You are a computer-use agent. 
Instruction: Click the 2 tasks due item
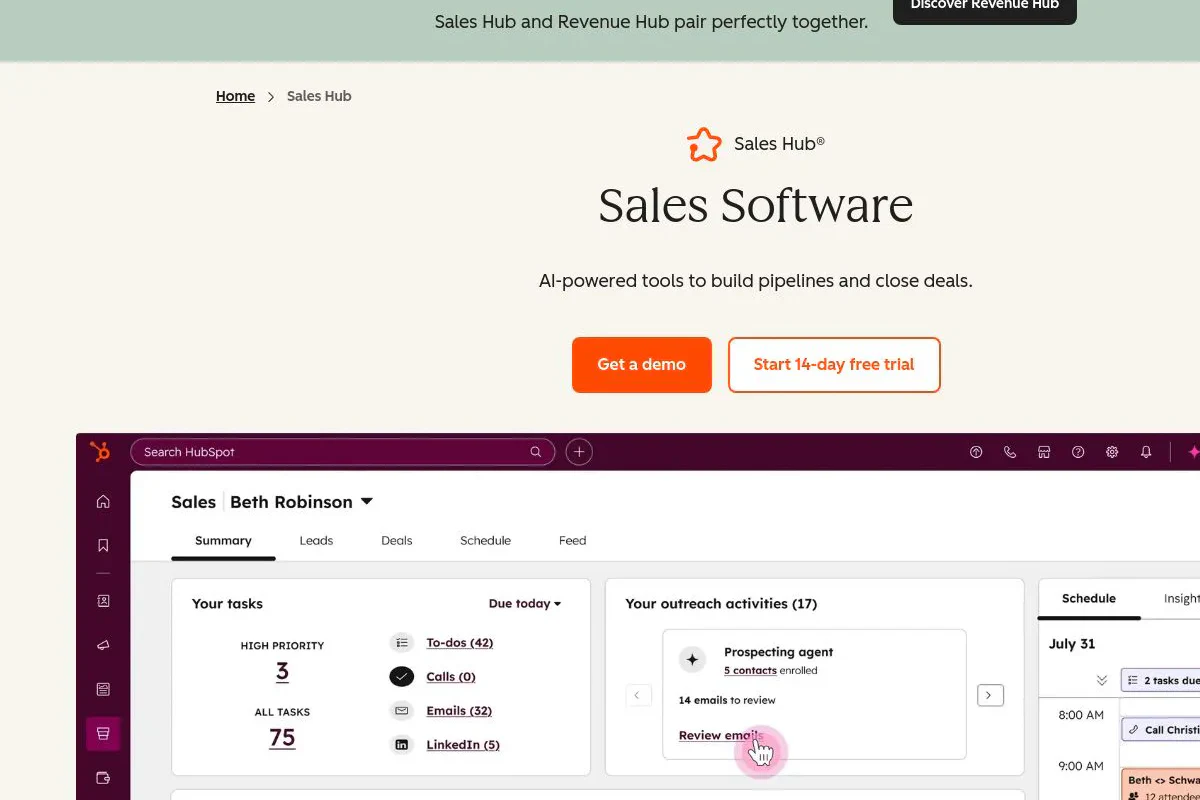pos(1161,680)
